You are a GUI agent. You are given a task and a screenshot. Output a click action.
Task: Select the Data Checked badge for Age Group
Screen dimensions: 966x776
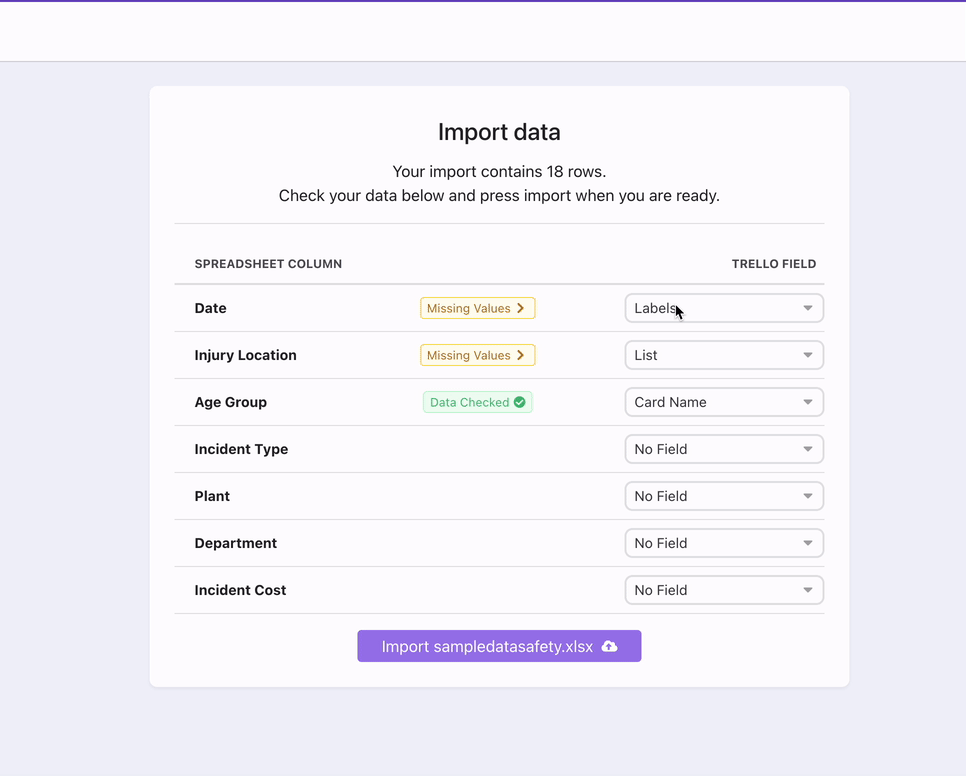click(477, 402)
